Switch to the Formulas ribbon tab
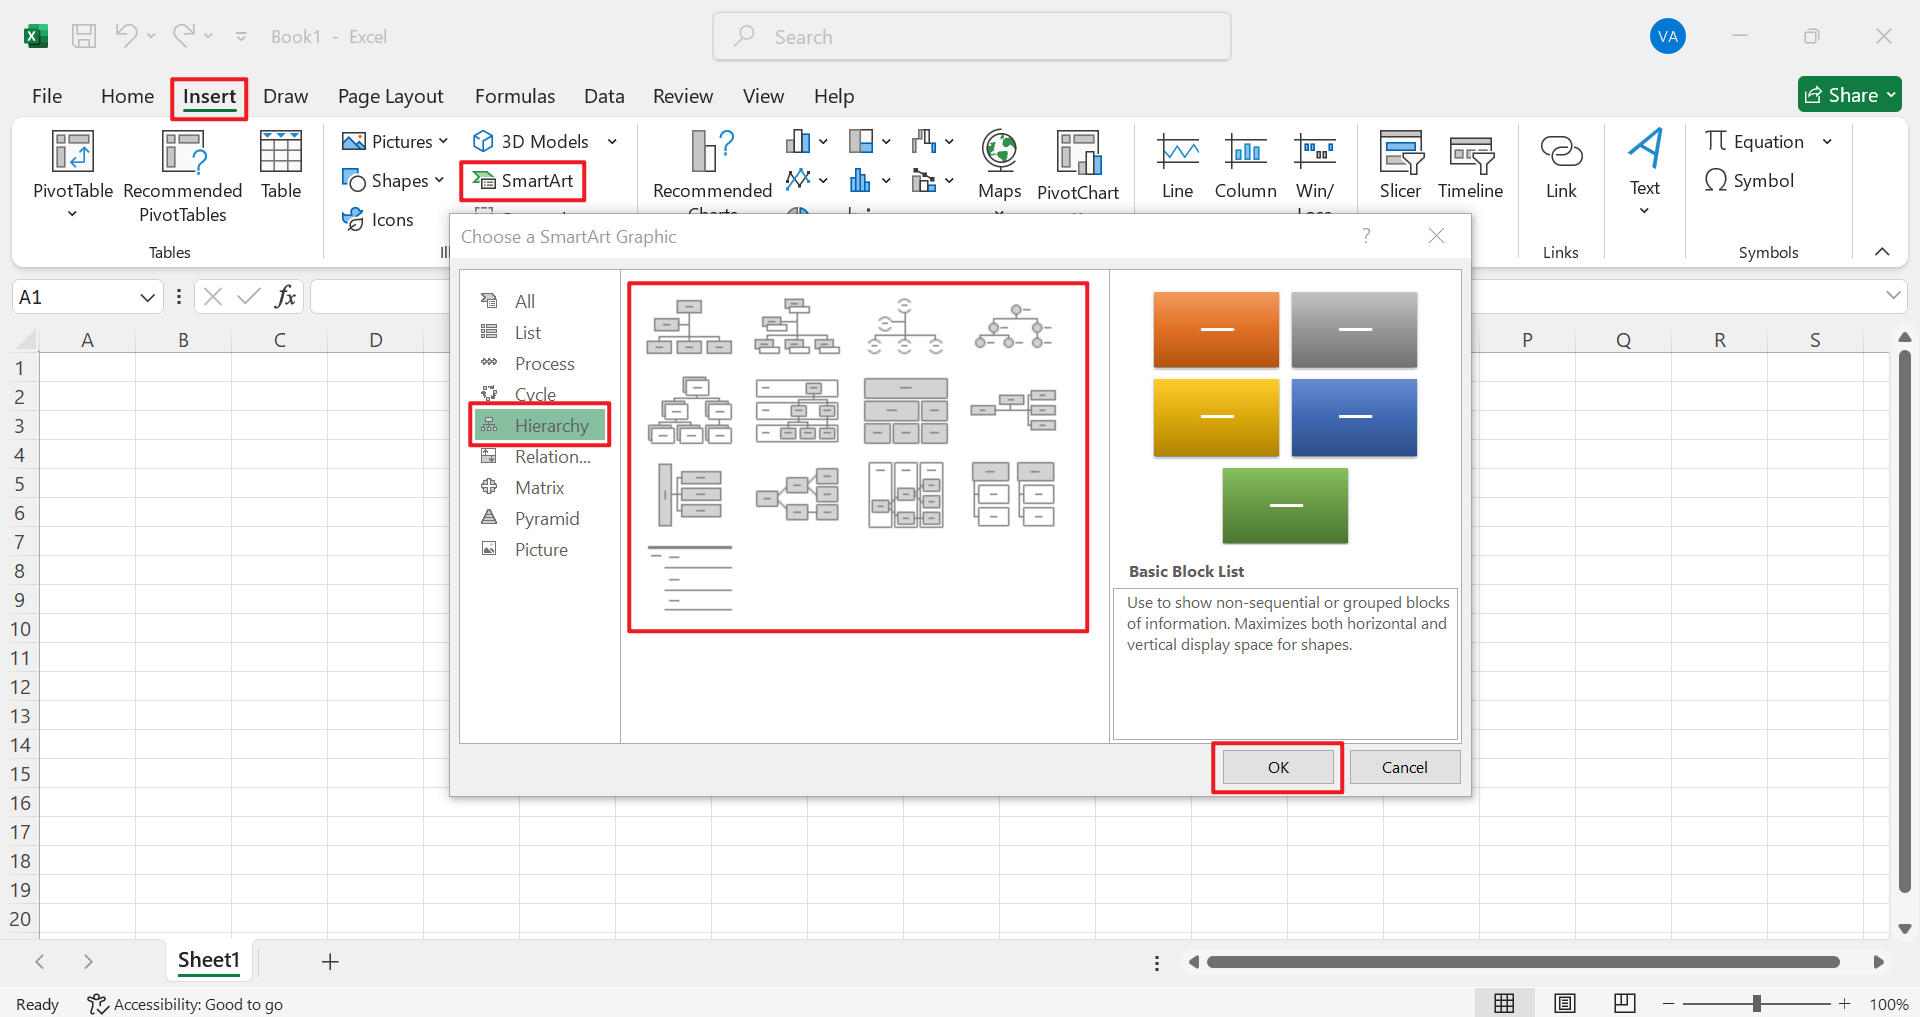 coord(514,96)
